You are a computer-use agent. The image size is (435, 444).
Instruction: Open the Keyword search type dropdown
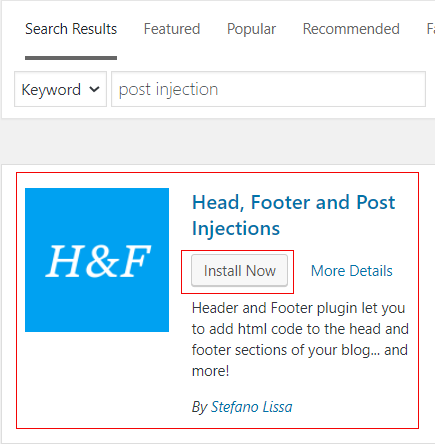[60, 89]
